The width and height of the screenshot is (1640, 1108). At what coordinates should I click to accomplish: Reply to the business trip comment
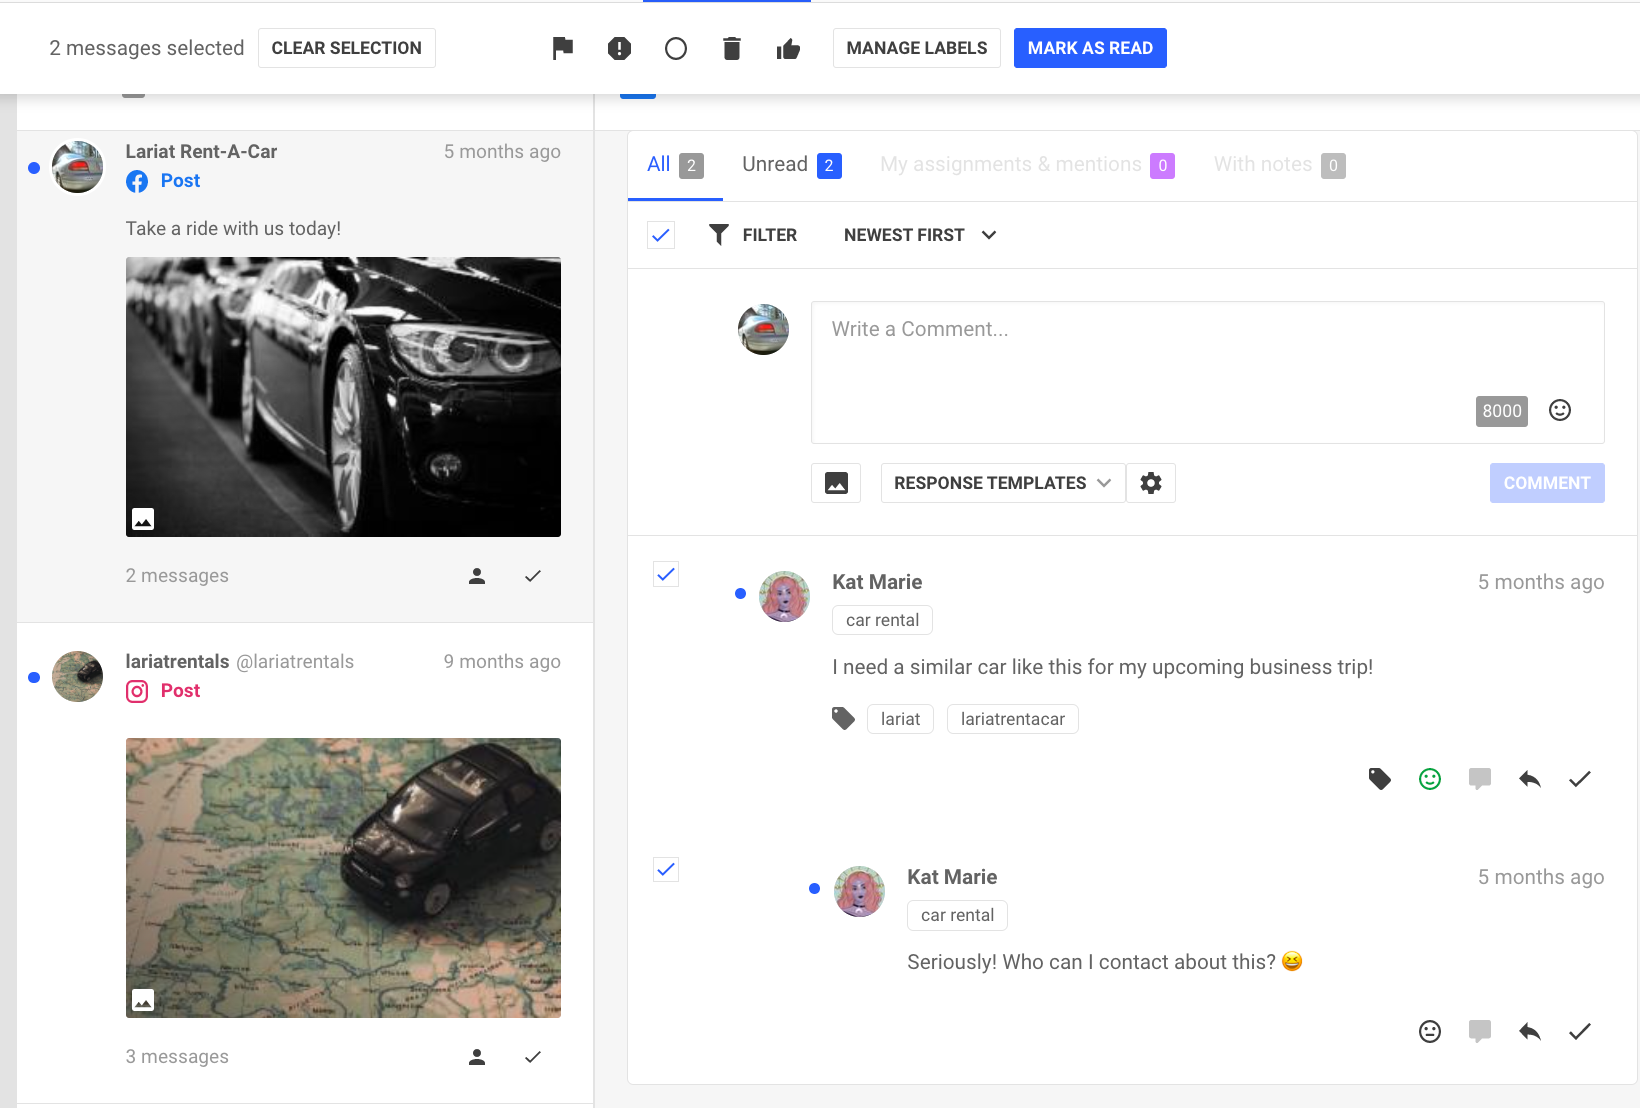(x=1530, y=779)
